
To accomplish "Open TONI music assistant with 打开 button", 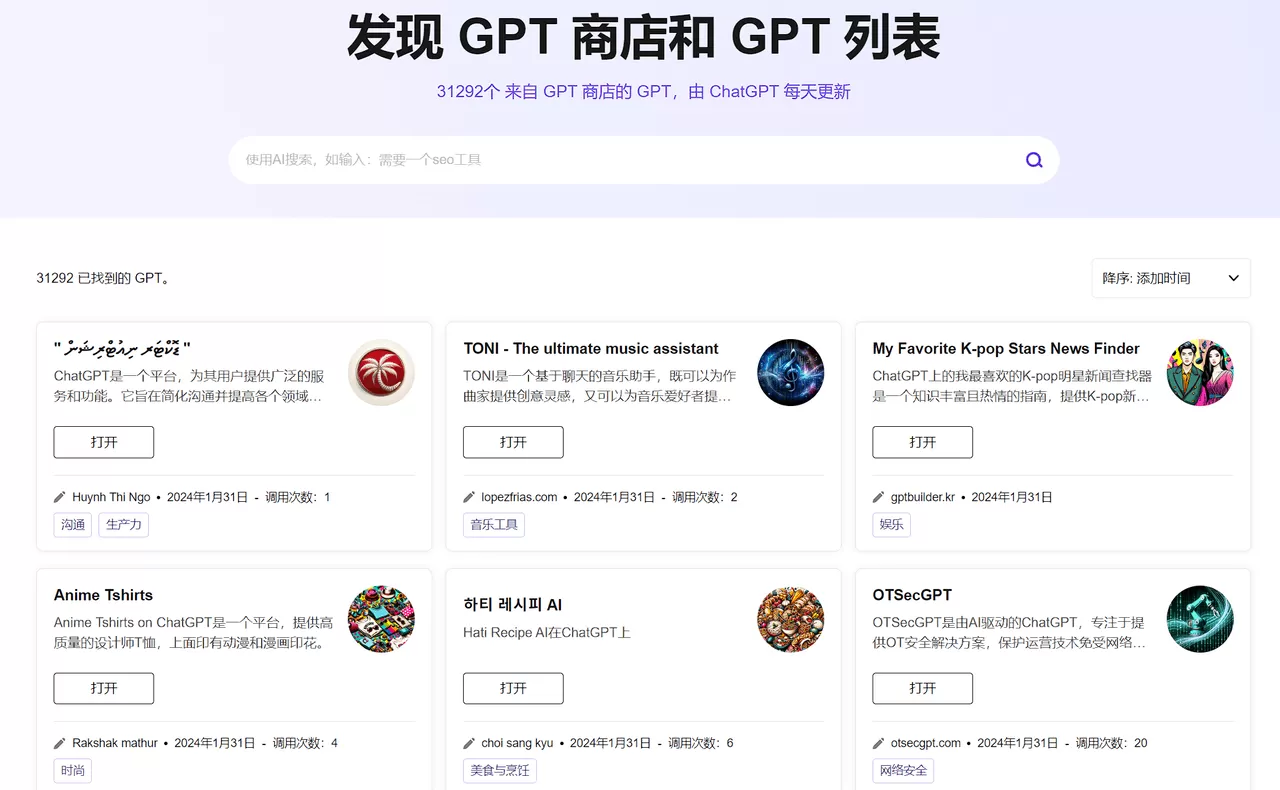I will pyautogui.click(x=512, y=442).
